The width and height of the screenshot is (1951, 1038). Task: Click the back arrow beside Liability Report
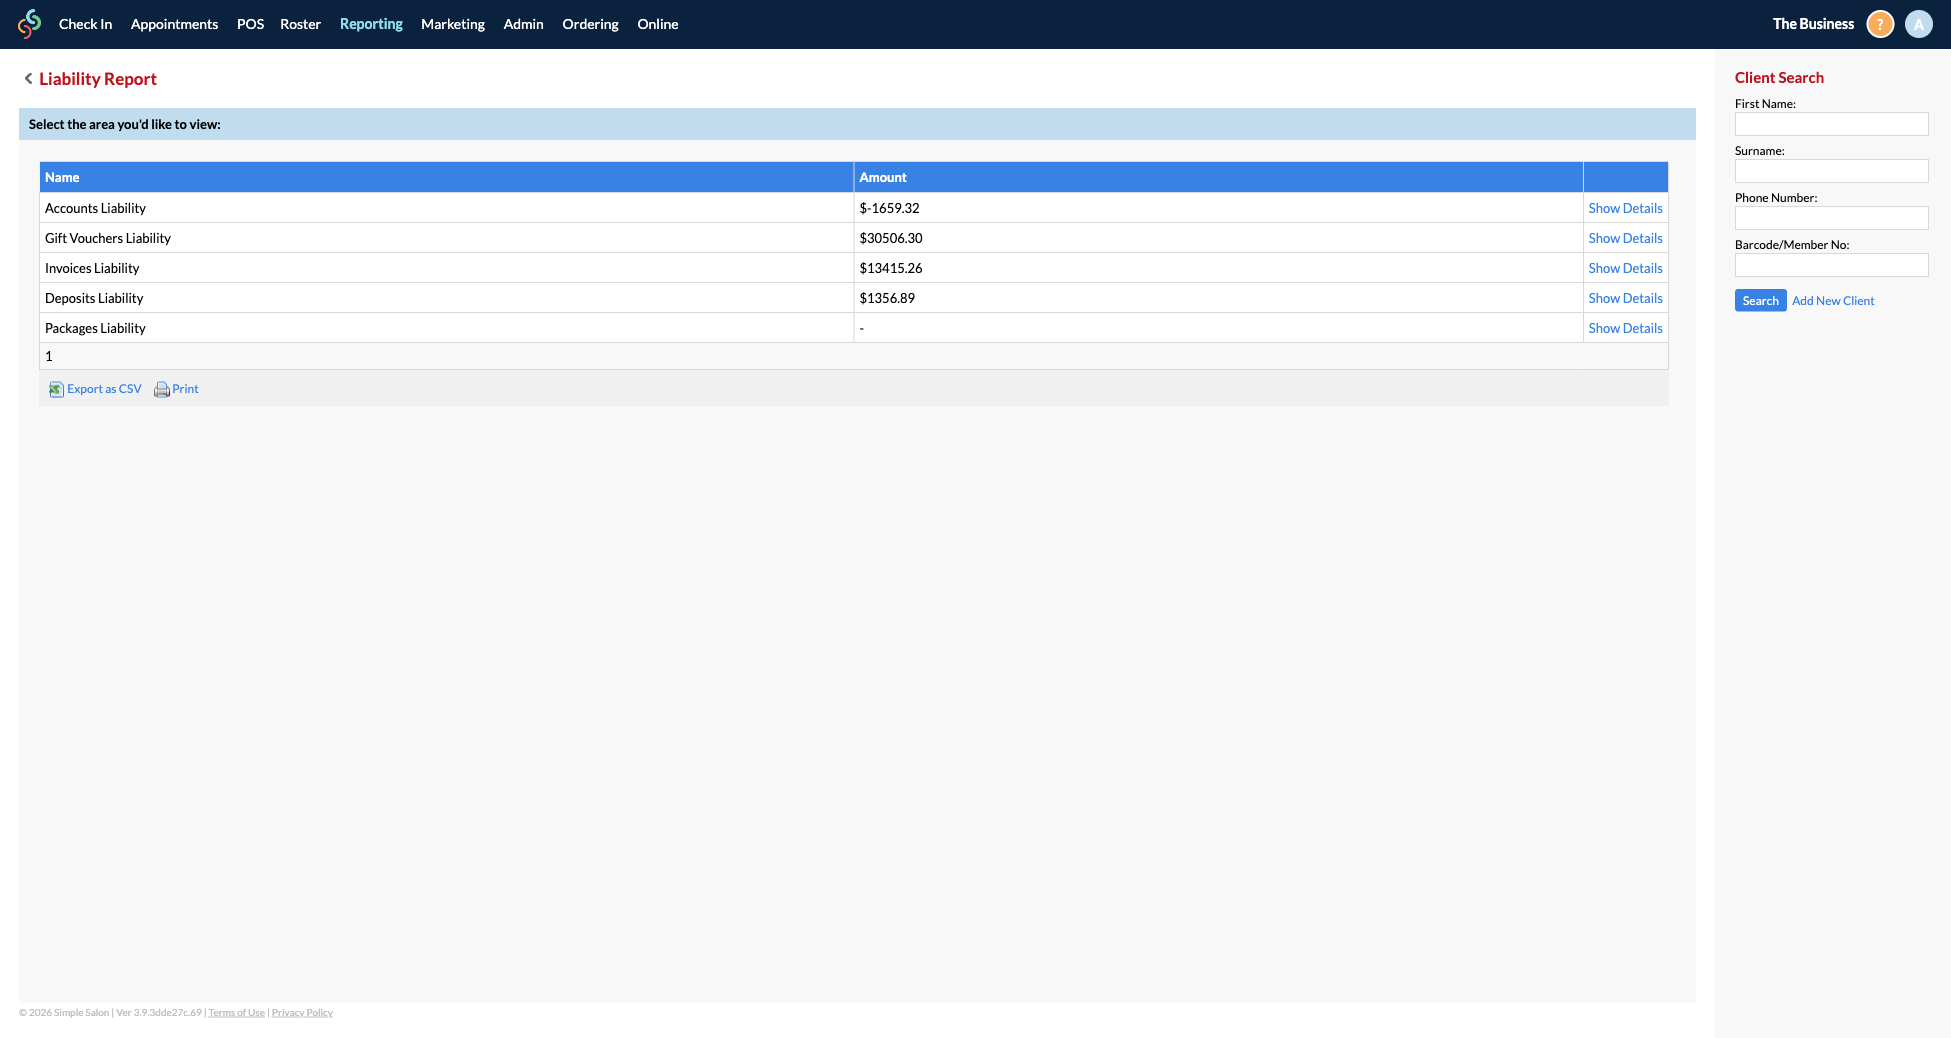coord(28,79)
